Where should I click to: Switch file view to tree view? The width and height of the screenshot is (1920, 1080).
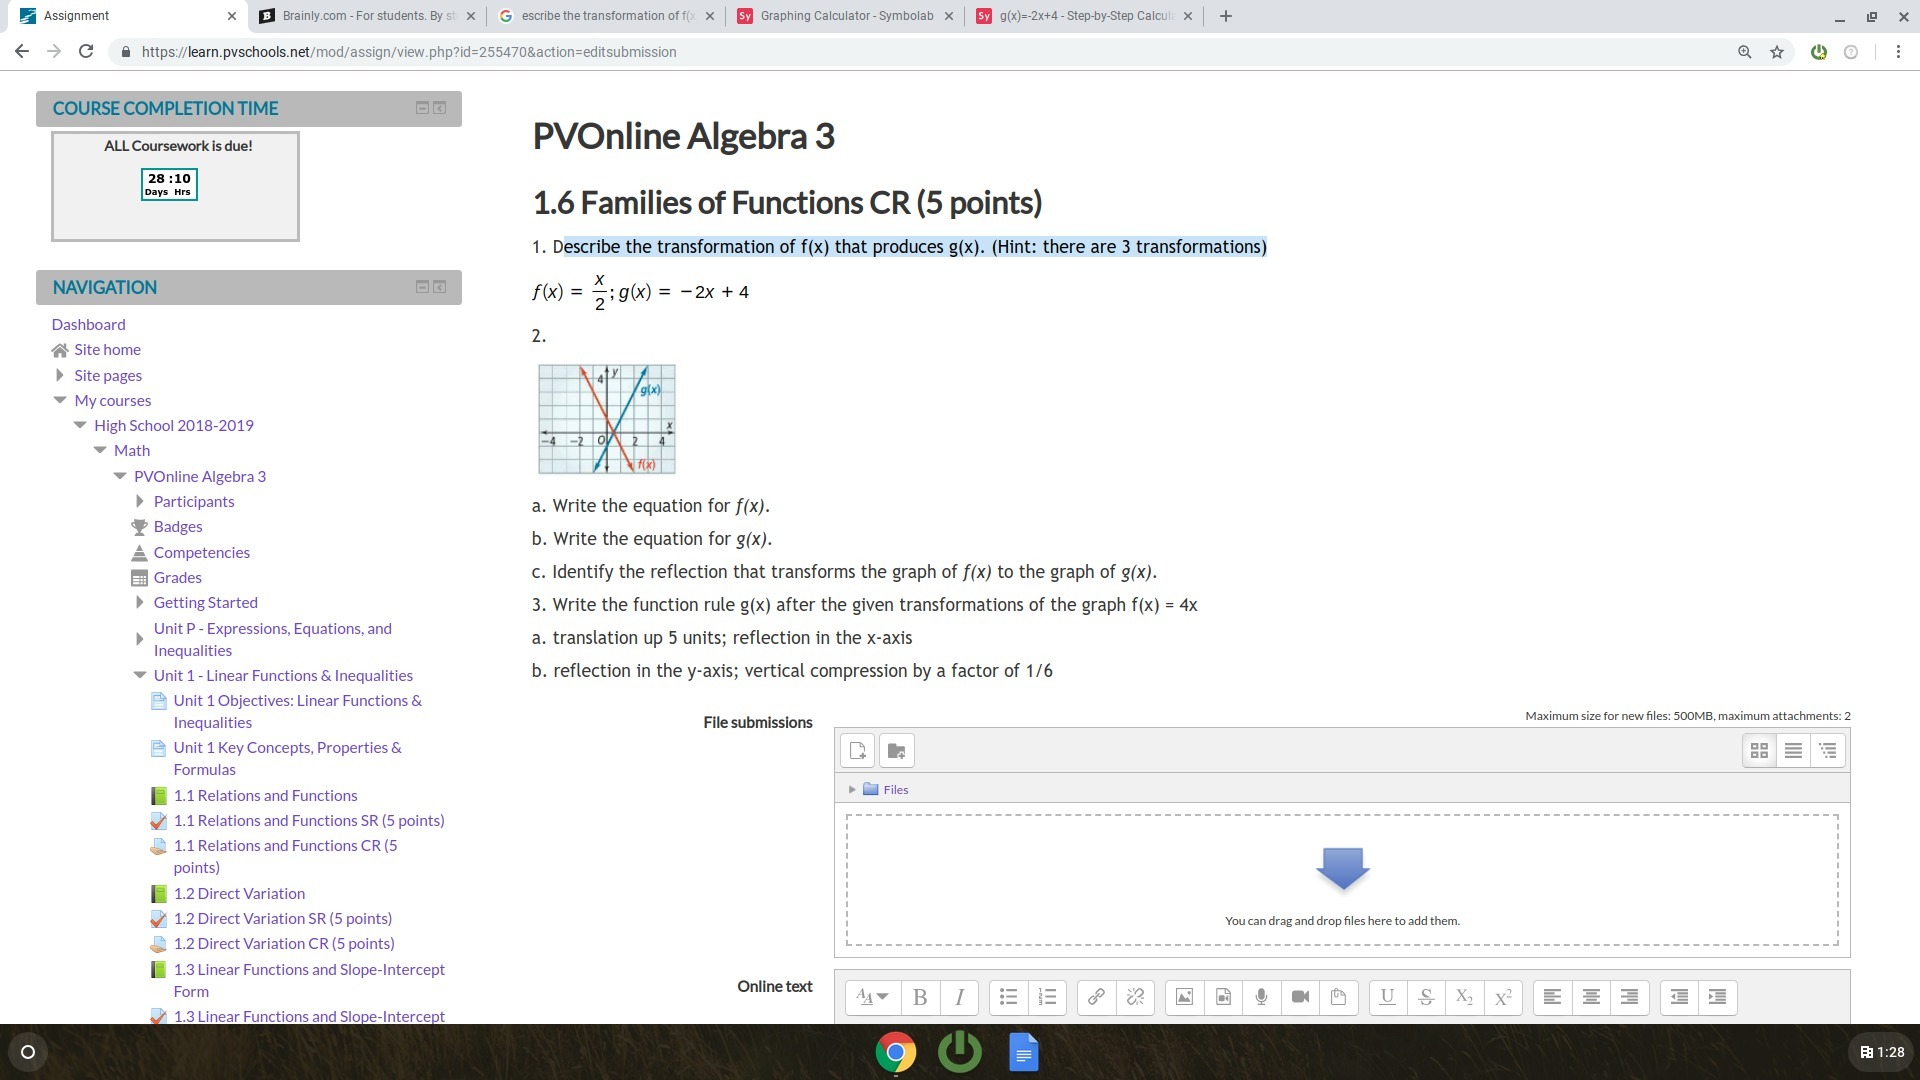click(x=1828, y=751)
